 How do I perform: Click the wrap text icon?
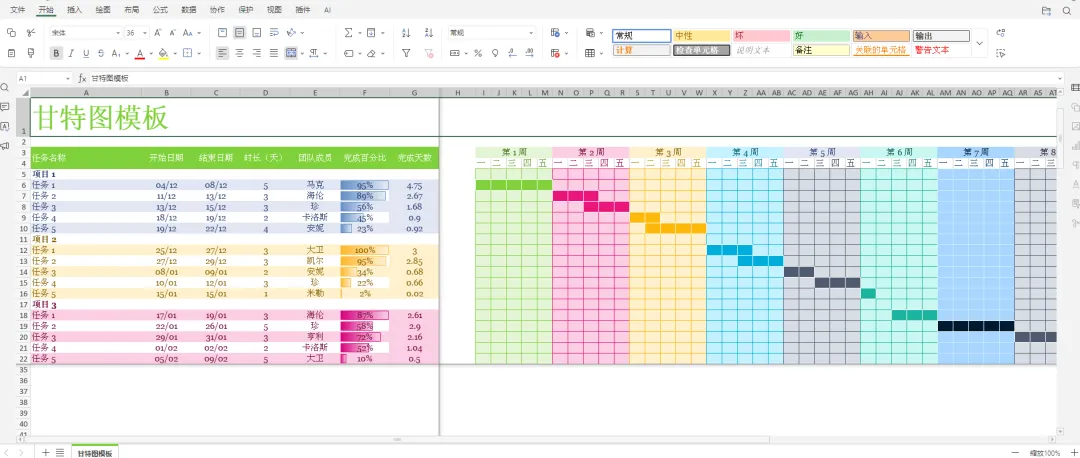coord(274,32)
